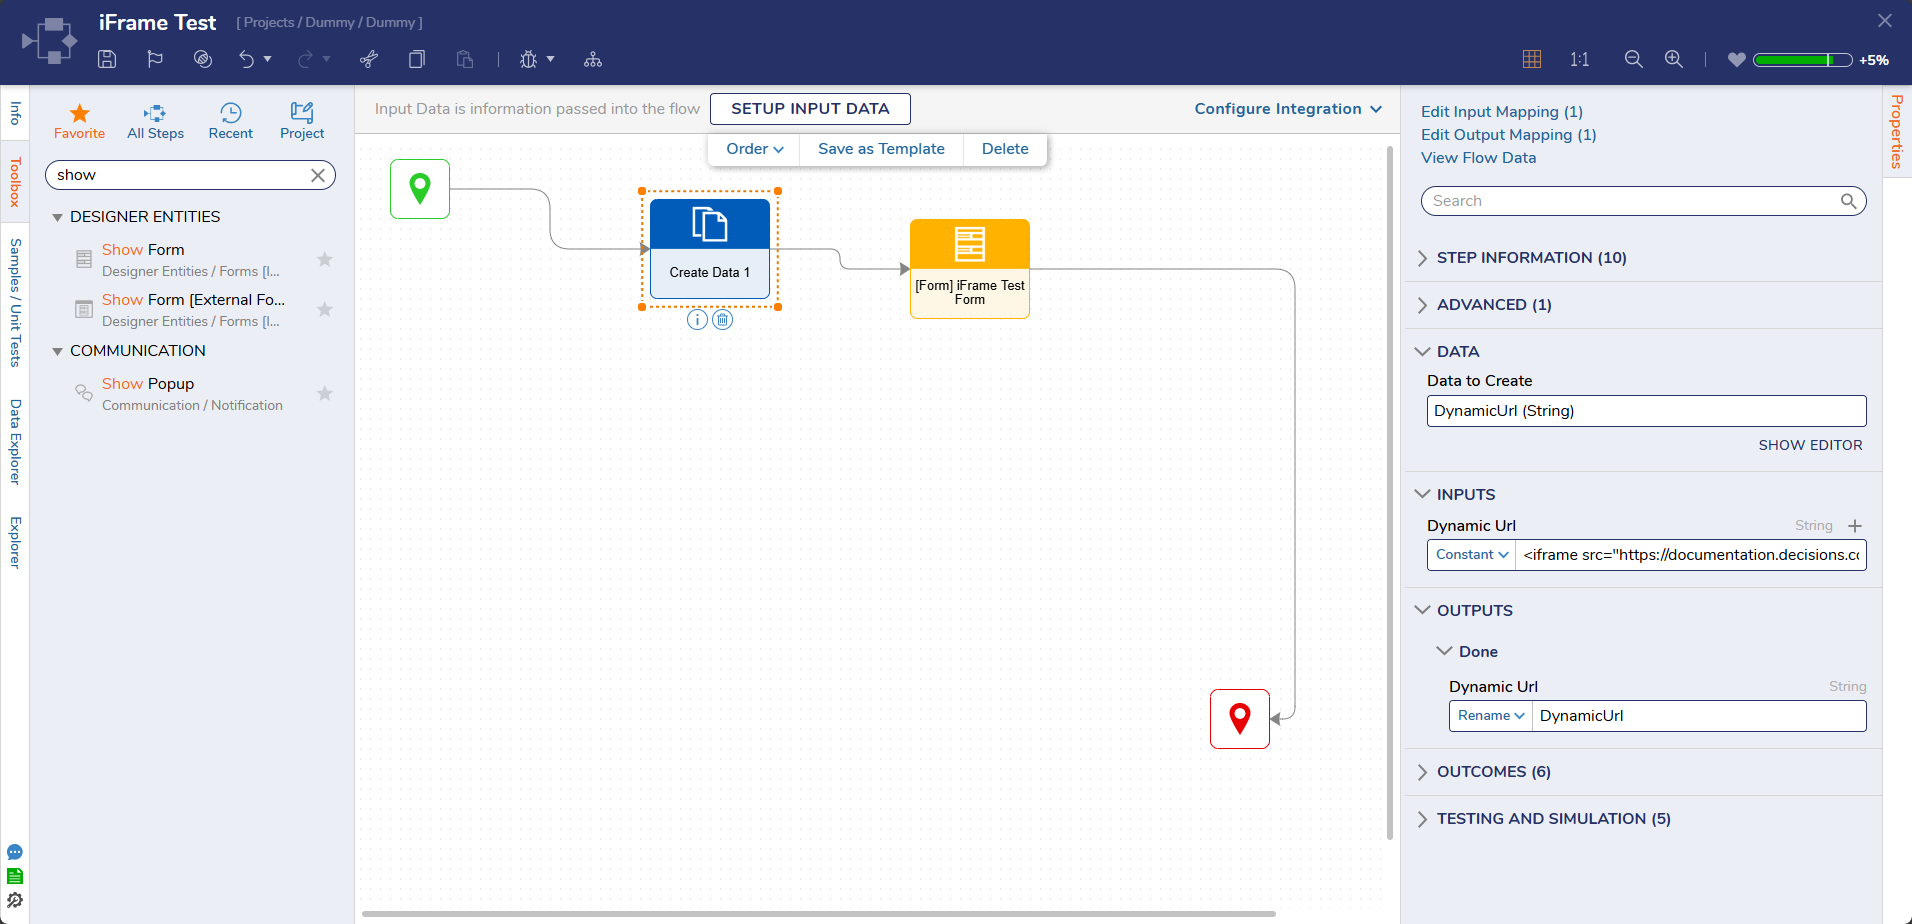Screen dimensions: 1912x924
Task: Open the Data Explorer side tab
Action: click(x=15, y=441)
